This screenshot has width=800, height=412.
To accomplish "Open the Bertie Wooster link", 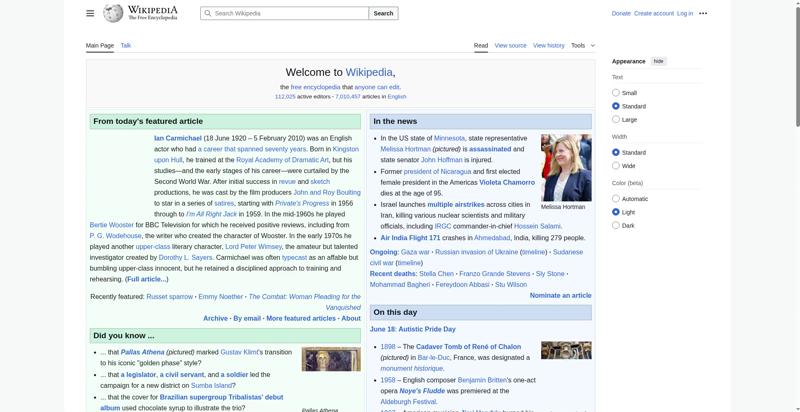I will point(111,225).
